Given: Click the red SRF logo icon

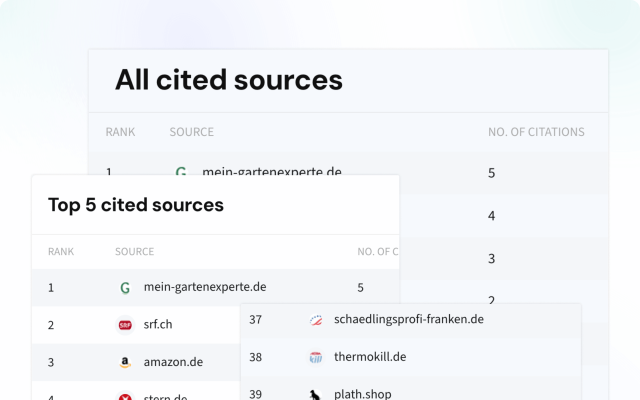Looking at the screenshot, I should pyautogui.click(x=125, y=325).
